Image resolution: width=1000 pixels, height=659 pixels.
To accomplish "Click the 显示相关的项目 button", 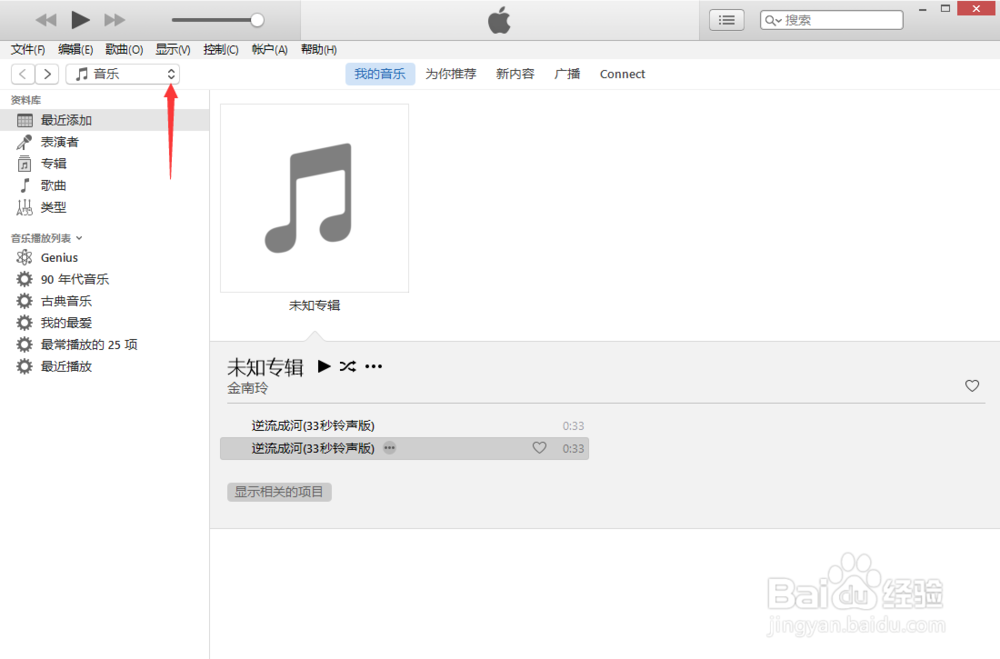I will pyautogui.click(x=279, y=491).
